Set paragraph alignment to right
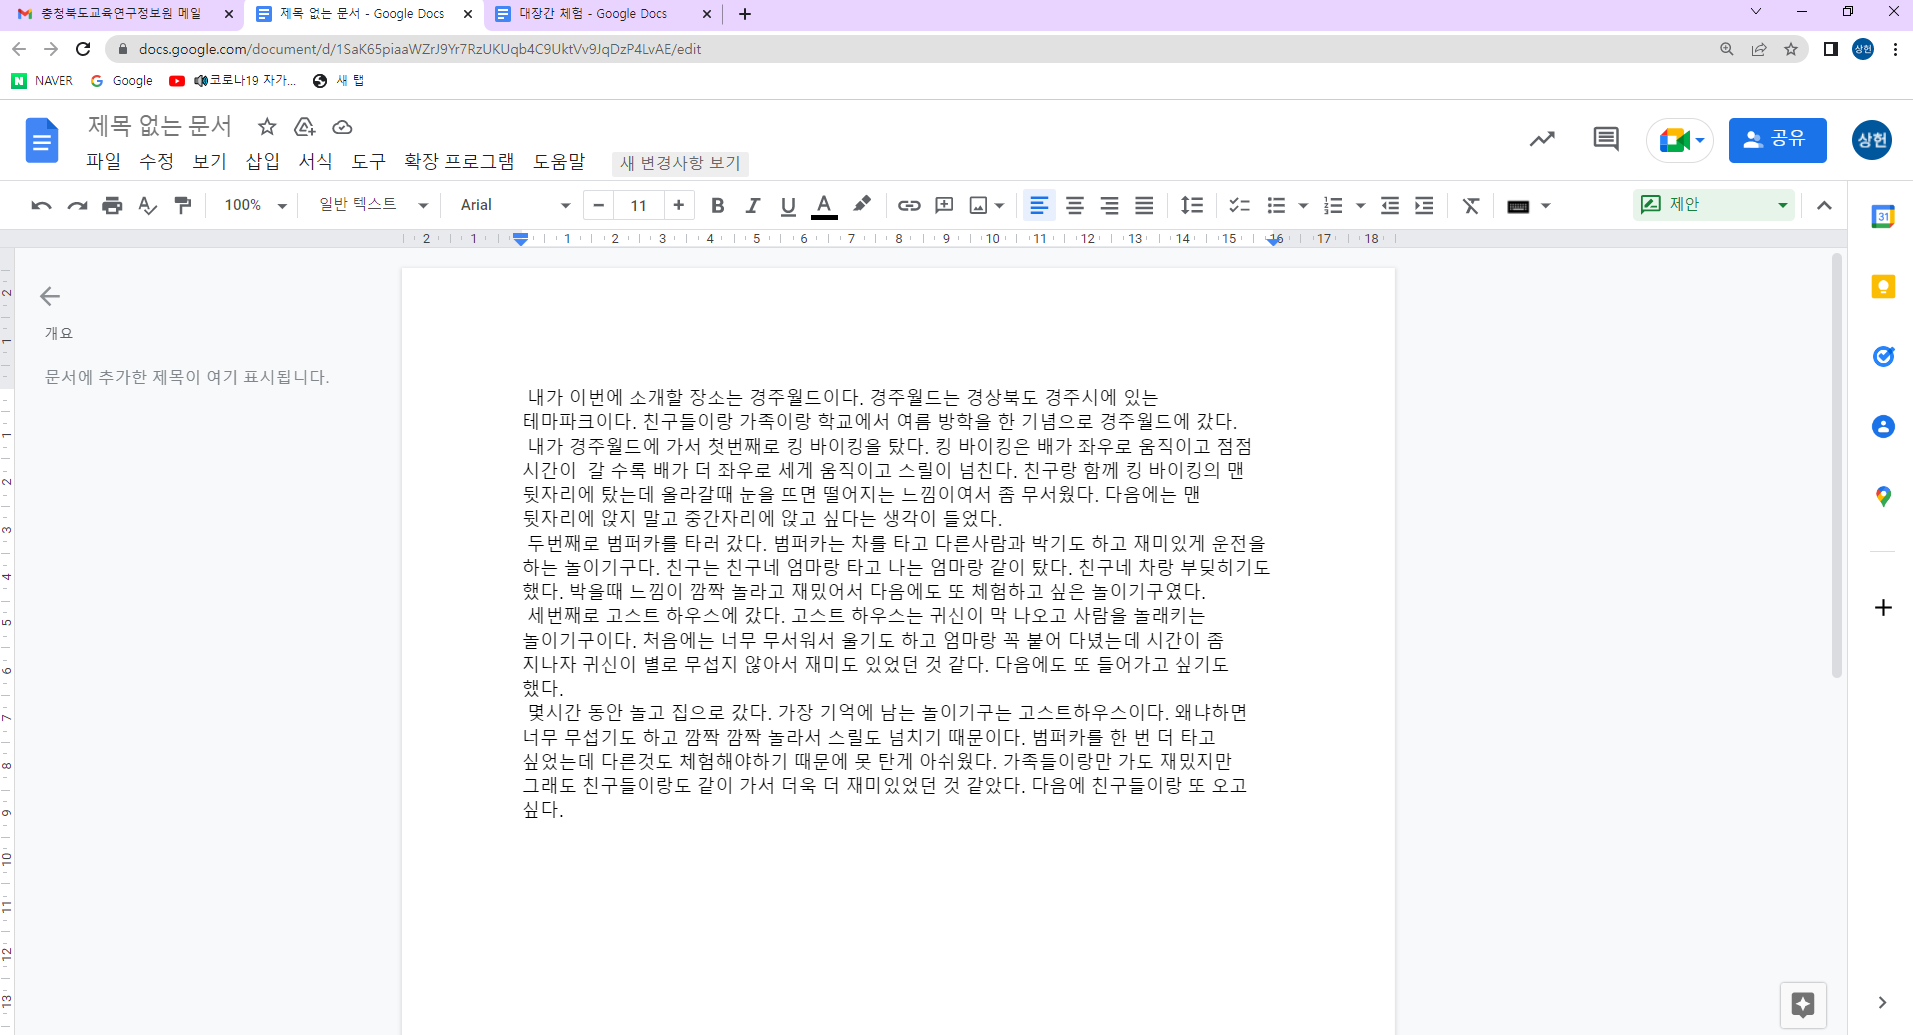 1109,206
